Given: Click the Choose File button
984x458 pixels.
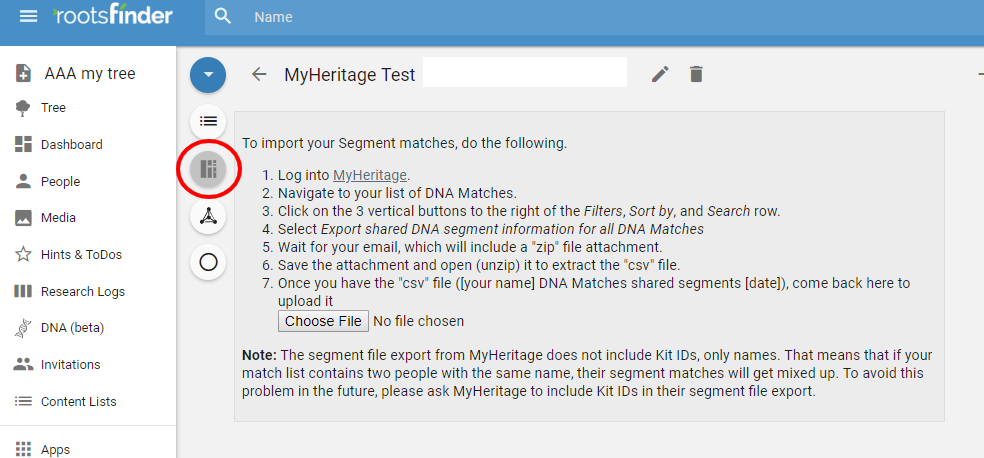Looking at the screenshot, I should (x=323, y=321).
